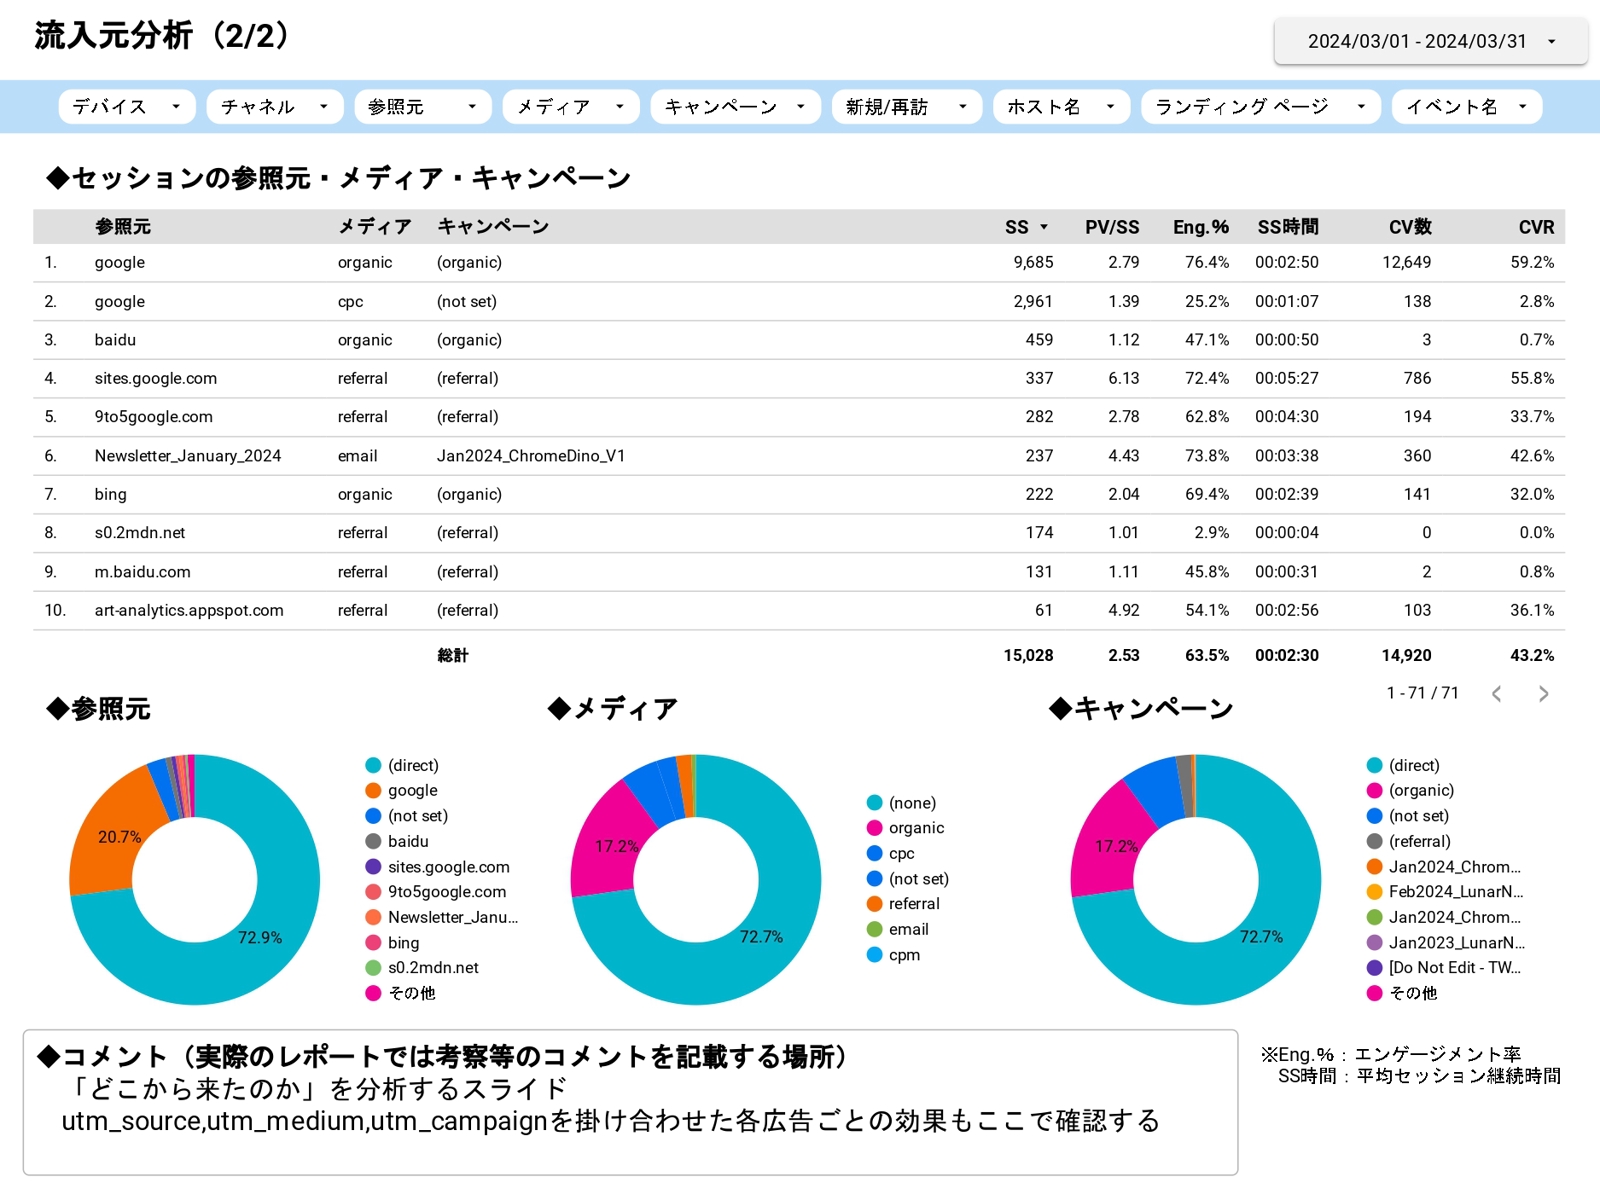Toggle the その他 legend item in 参照元 chart
The width and height of the screenshot is (1600, 1200).
[372, 993]
